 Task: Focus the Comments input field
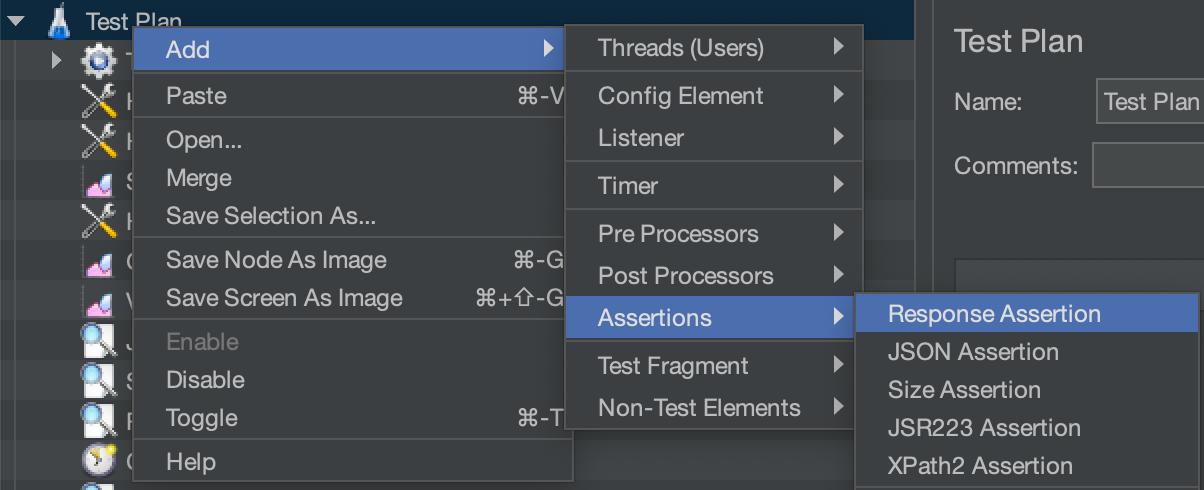click(x=1148, y=165)
